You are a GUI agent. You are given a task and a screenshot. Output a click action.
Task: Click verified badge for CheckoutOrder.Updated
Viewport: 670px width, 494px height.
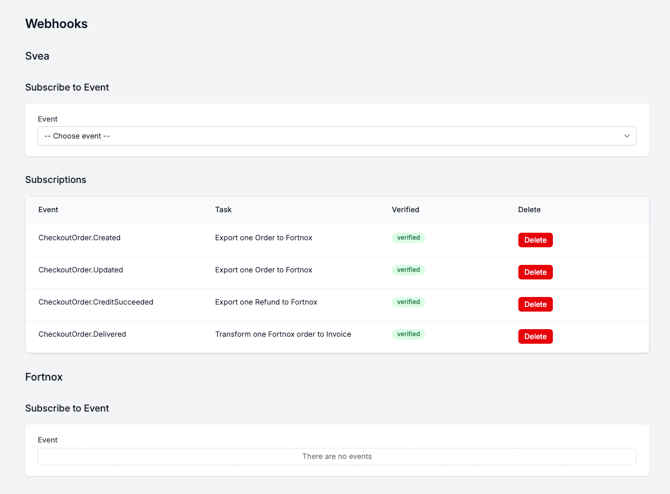click(x=408, y=270)
